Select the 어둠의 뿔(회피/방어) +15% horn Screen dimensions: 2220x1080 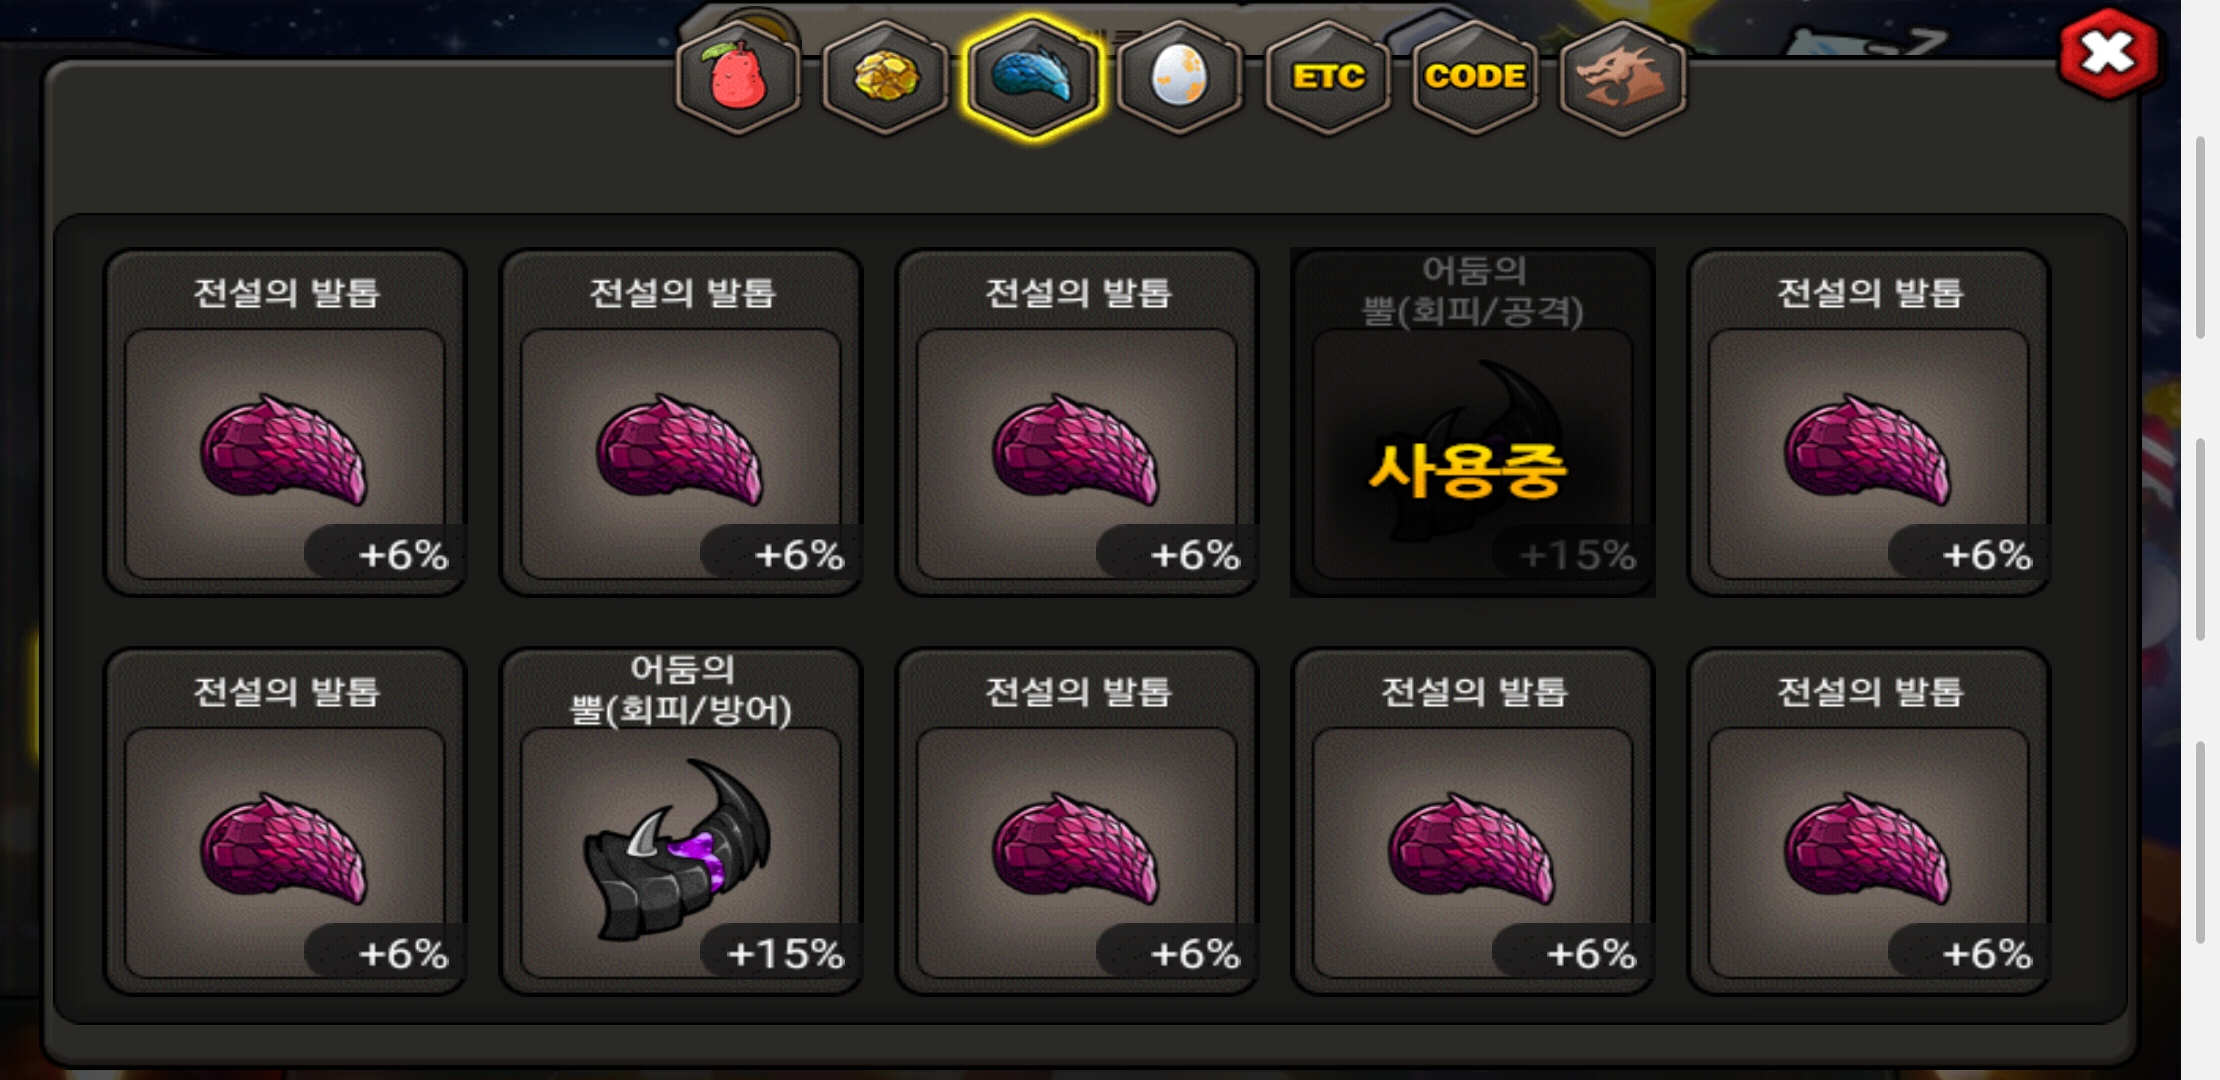[682, 822]
